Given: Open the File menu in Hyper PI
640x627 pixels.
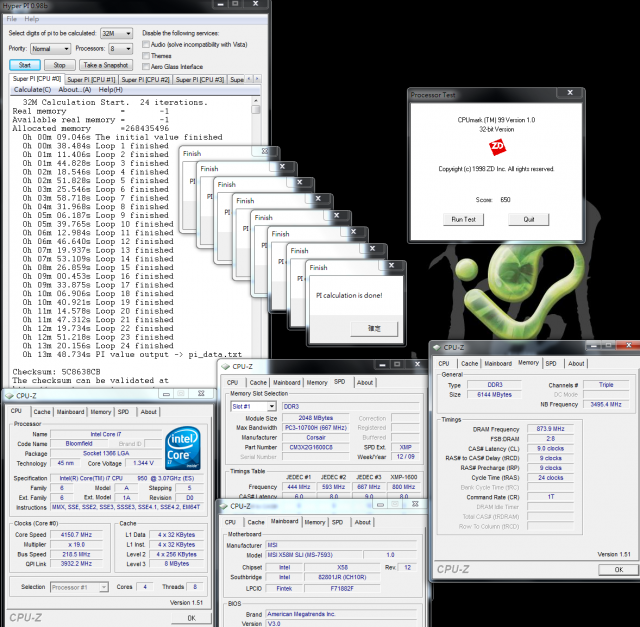Looking at the screenshot, I should coord(11,19).
